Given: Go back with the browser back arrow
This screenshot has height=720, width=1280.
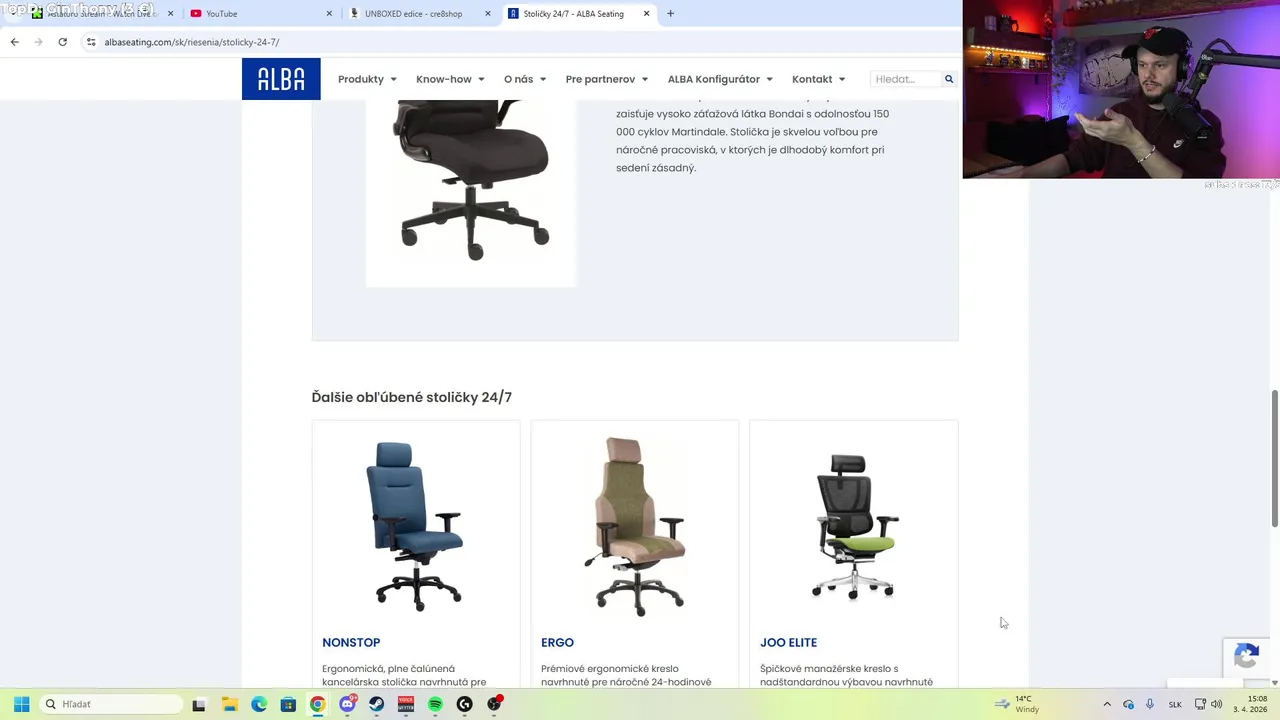Looking at the screenshot, I should [14, 42].
